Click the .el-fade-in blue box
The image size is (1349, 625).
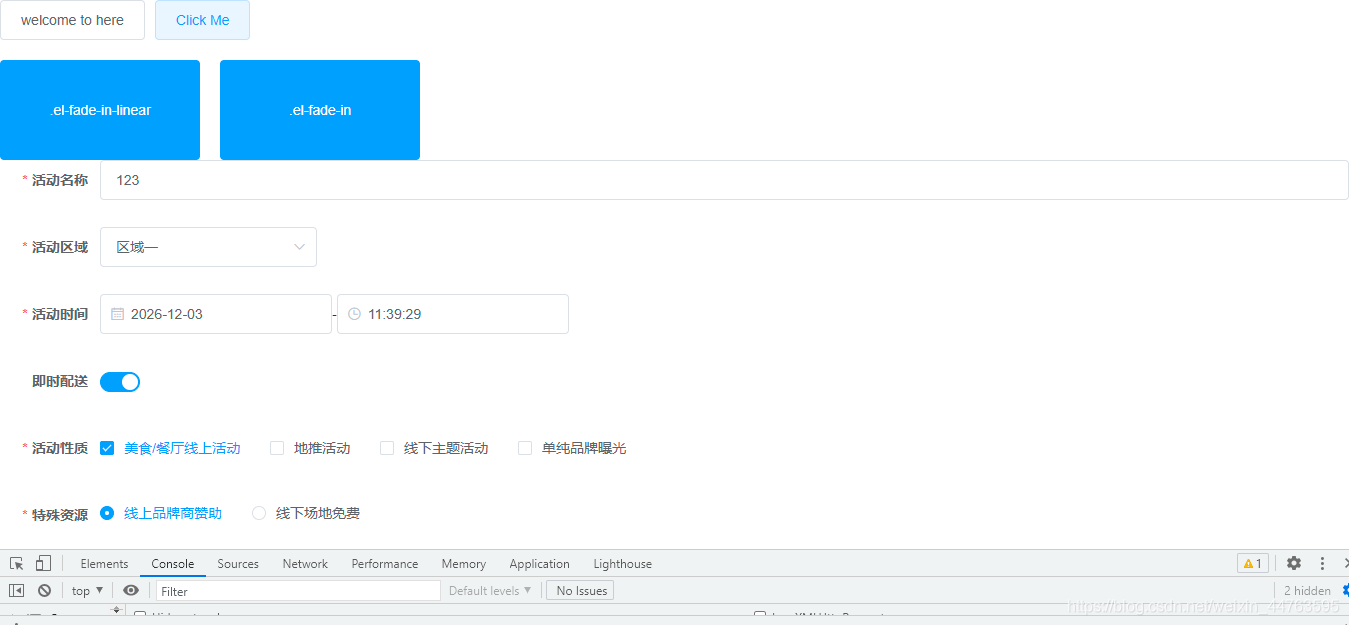[320, 110]
